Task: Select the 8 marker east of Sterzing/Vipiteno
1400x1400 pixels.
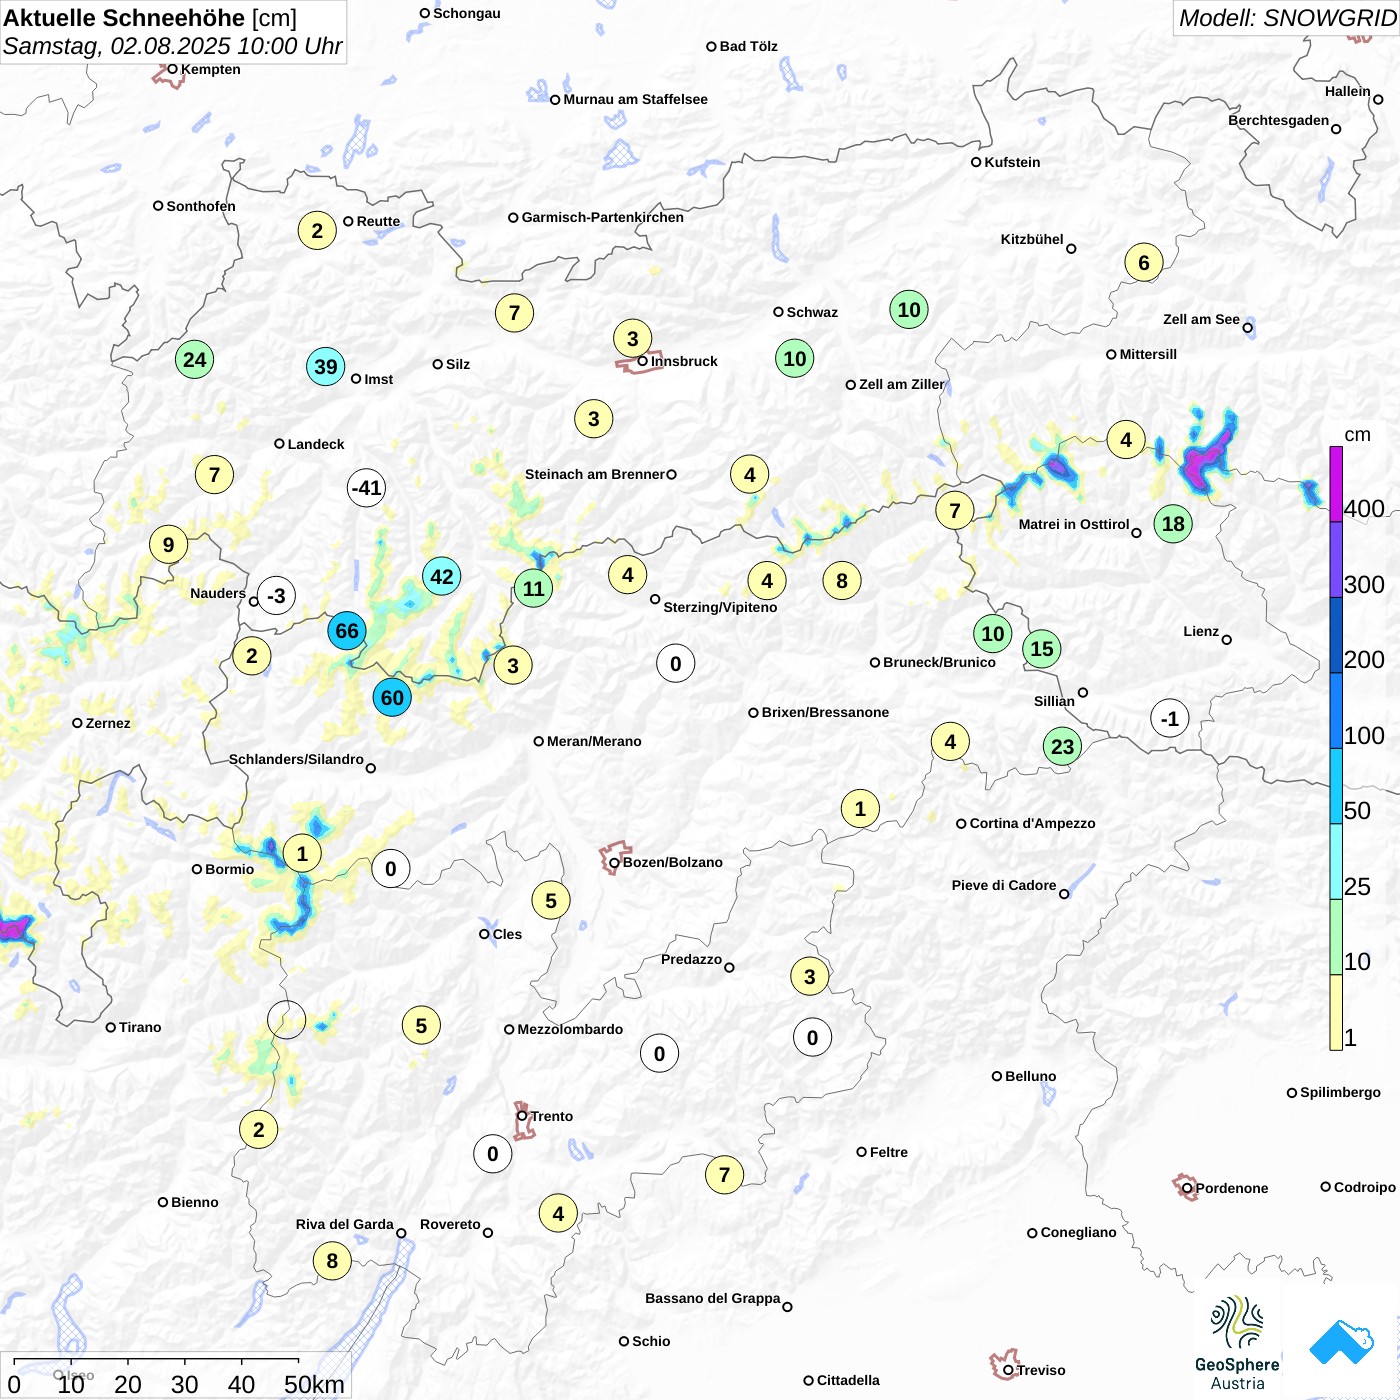Action: [x=842, y=581]
